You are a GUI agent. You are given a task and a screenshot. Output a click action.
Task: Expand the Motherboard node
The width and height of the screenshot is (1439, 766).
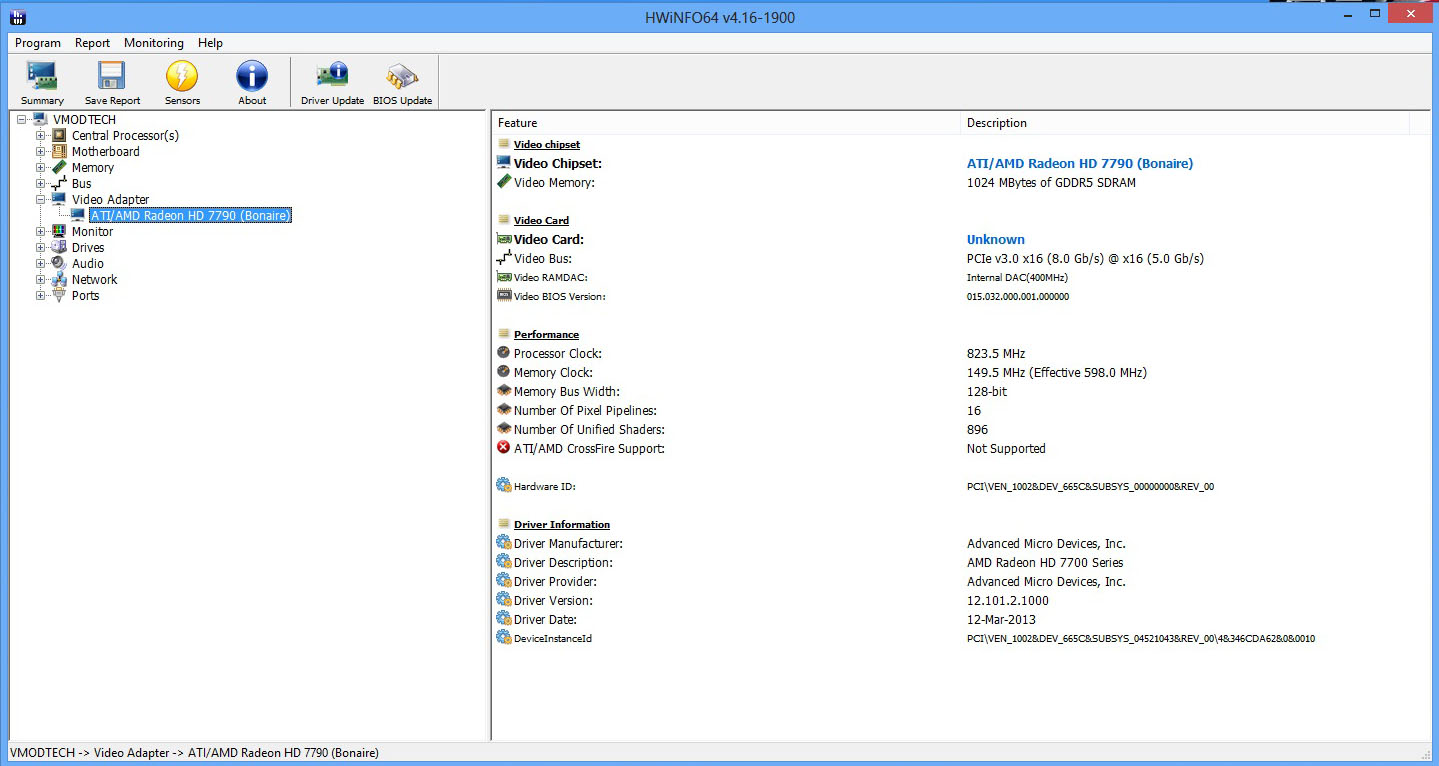41,152
